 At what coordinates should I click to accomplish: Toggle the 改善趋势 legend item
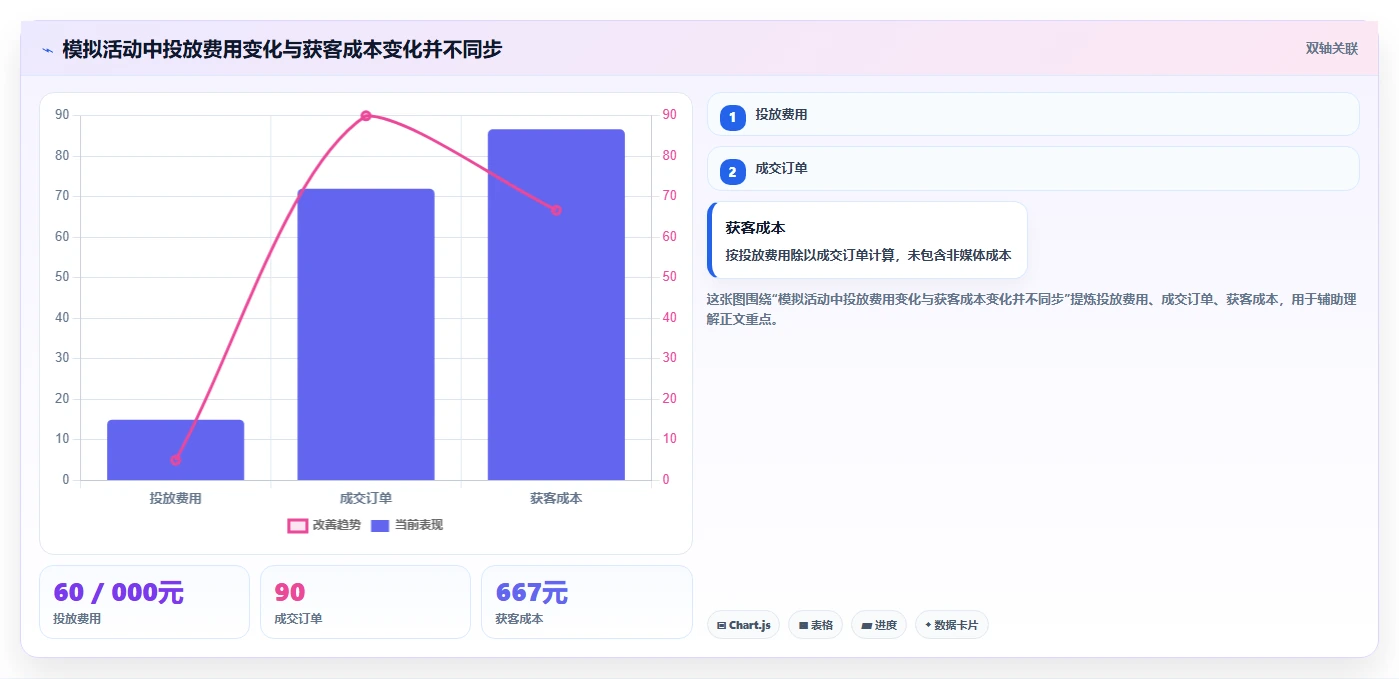[324, 525]
